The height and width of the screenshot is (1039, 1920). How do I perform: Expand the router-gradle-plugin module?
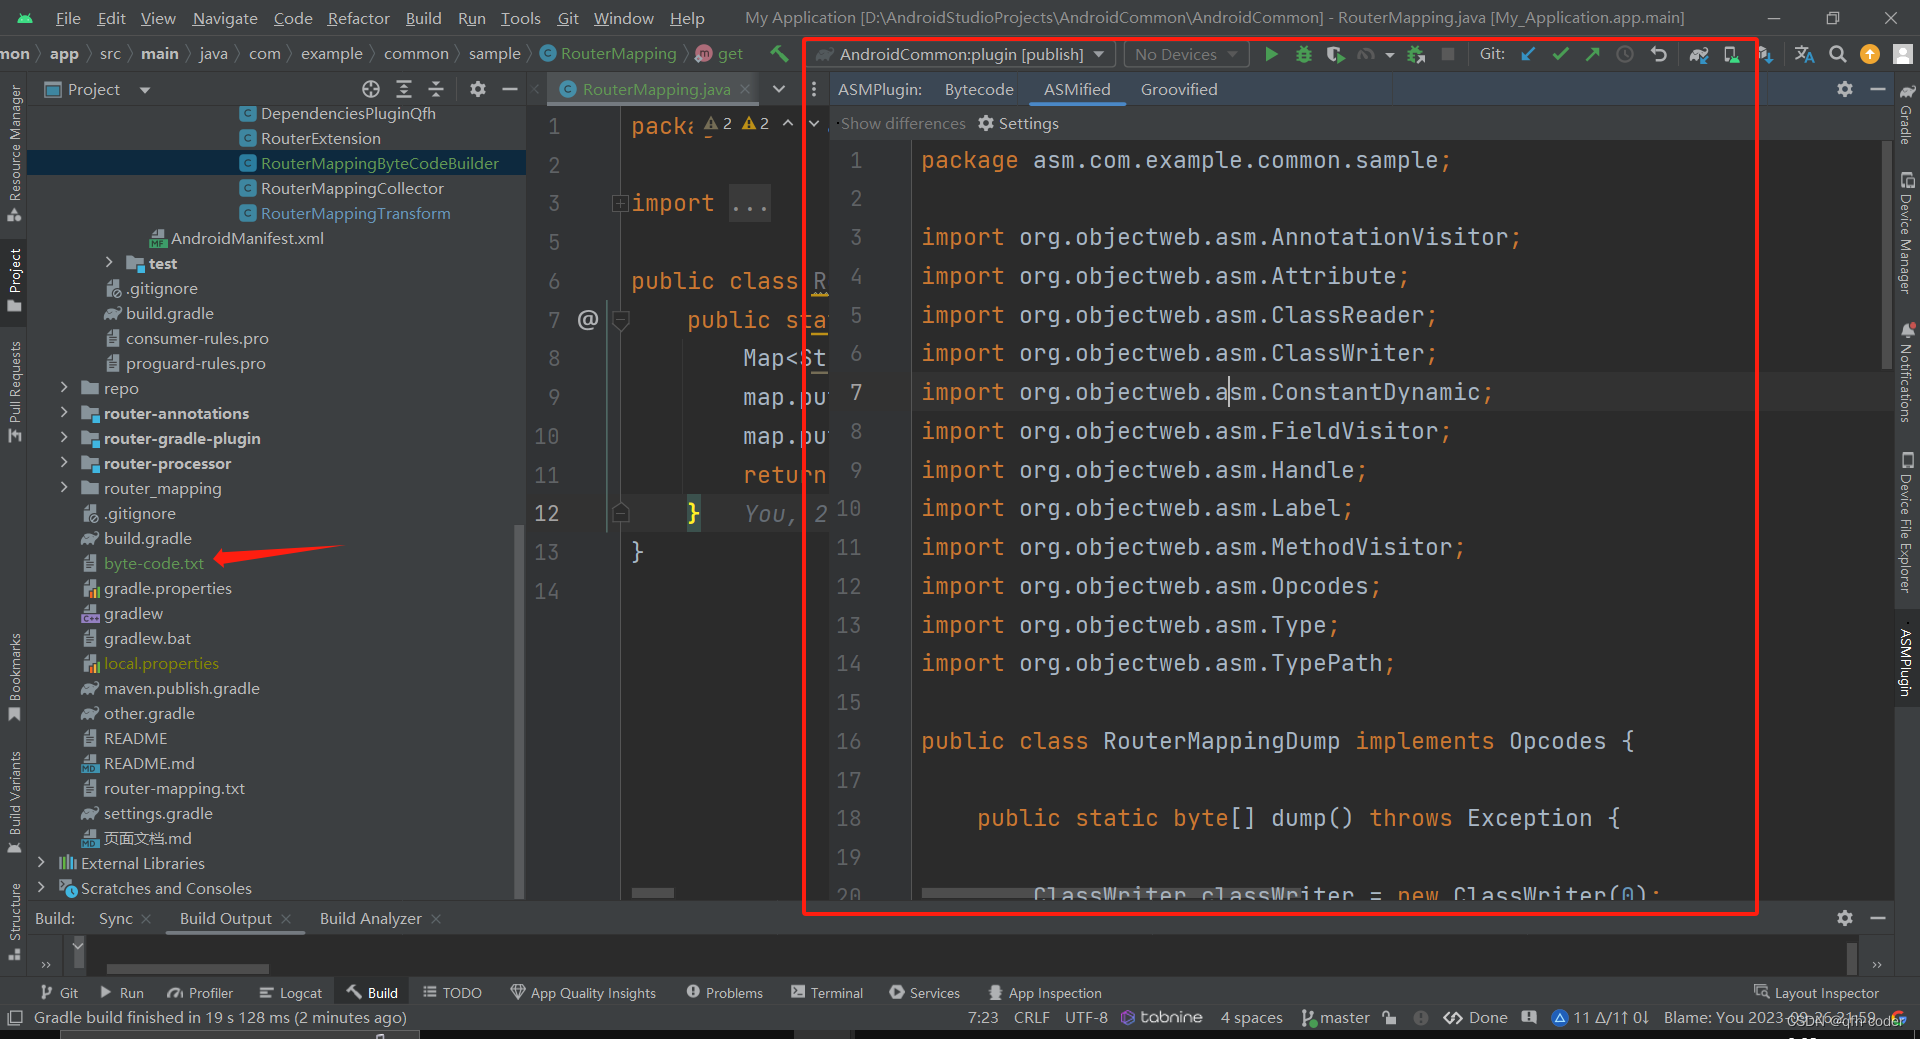pyautogui.click(x=64, y=438)
